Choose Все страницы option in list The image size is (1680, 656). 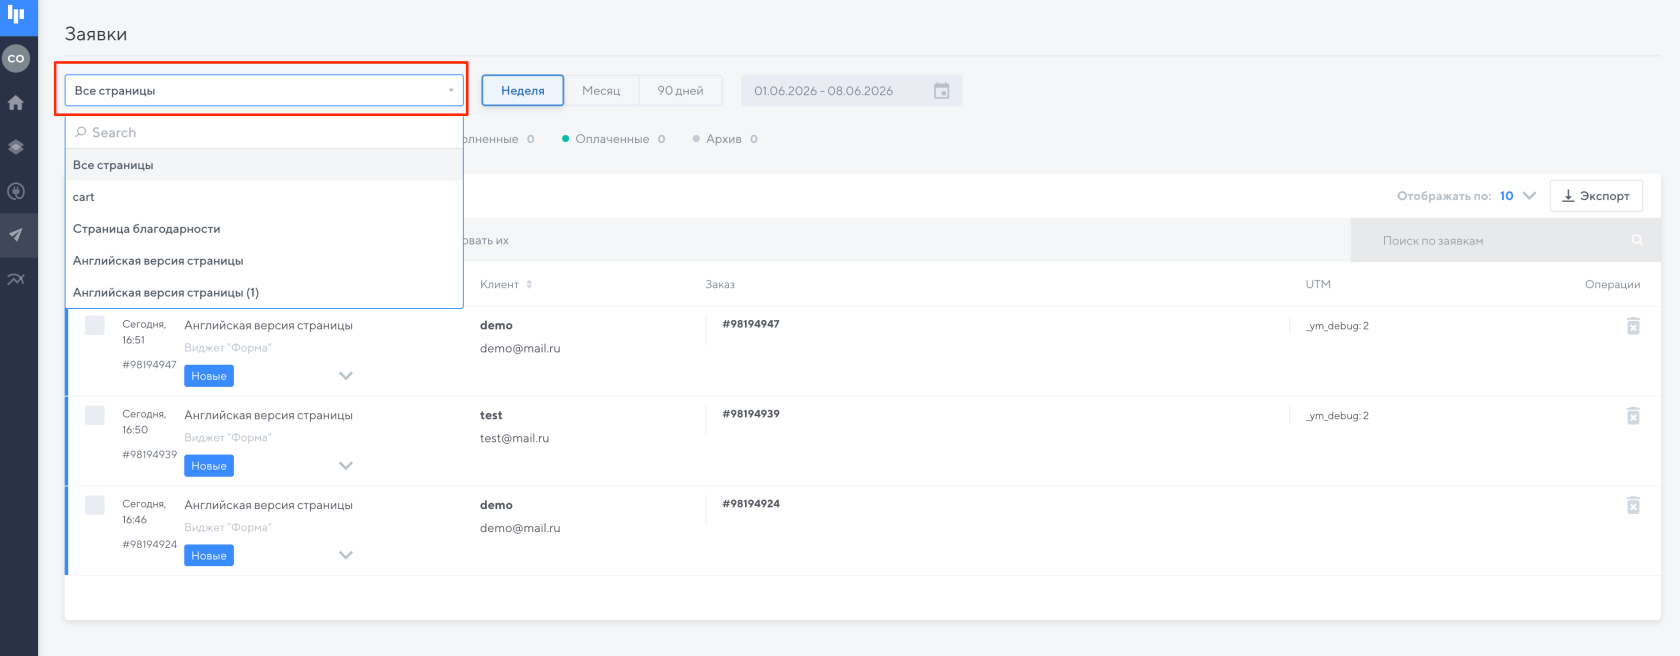(x=264, y=165)
